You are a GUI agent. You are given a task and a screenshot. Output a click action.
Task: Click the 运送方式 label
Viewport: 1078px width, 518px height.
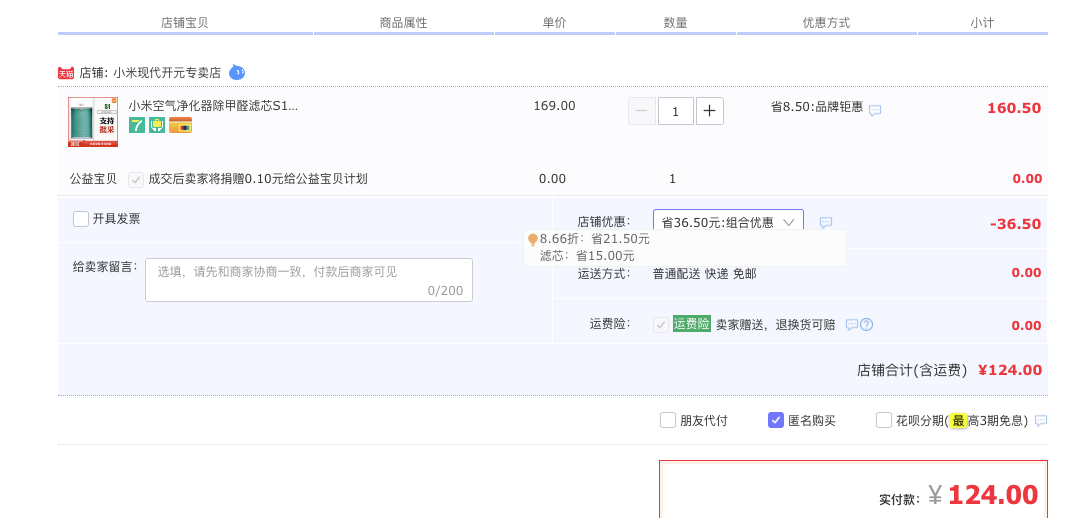pos(604,274)
